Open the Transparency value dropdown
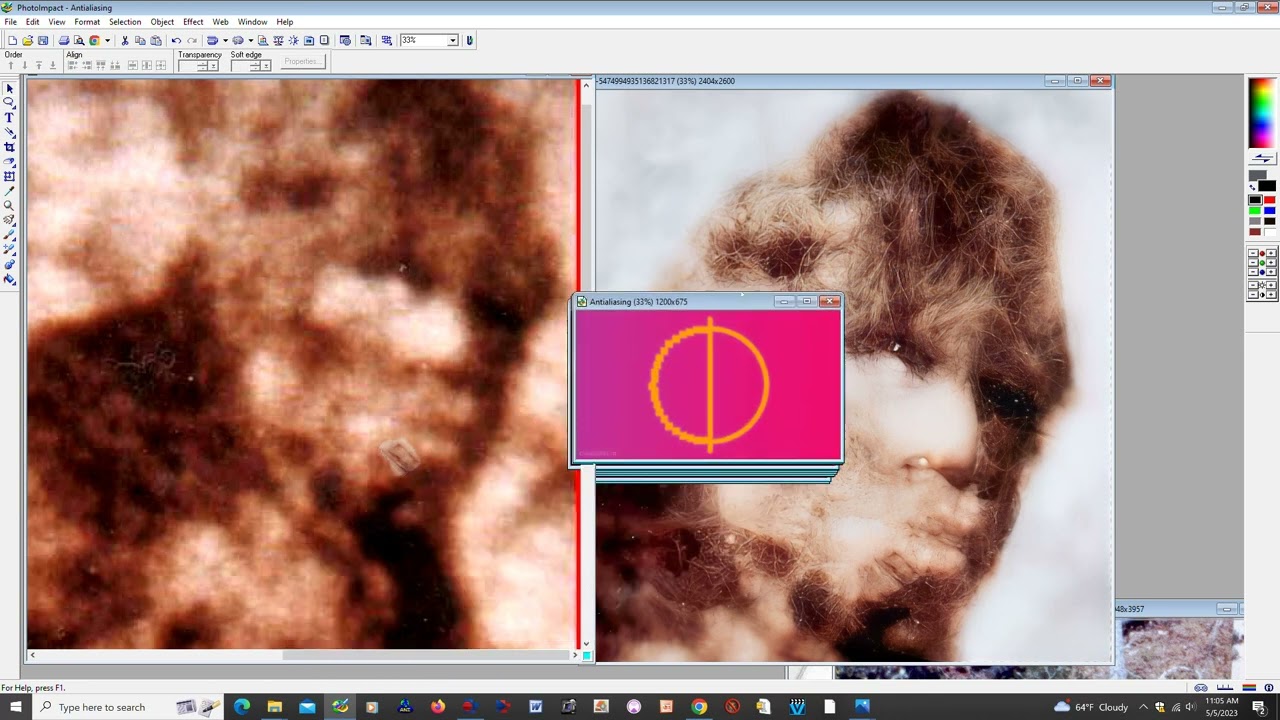The width and height of the screenshot is (1280, 720). (x=213, y=66)
